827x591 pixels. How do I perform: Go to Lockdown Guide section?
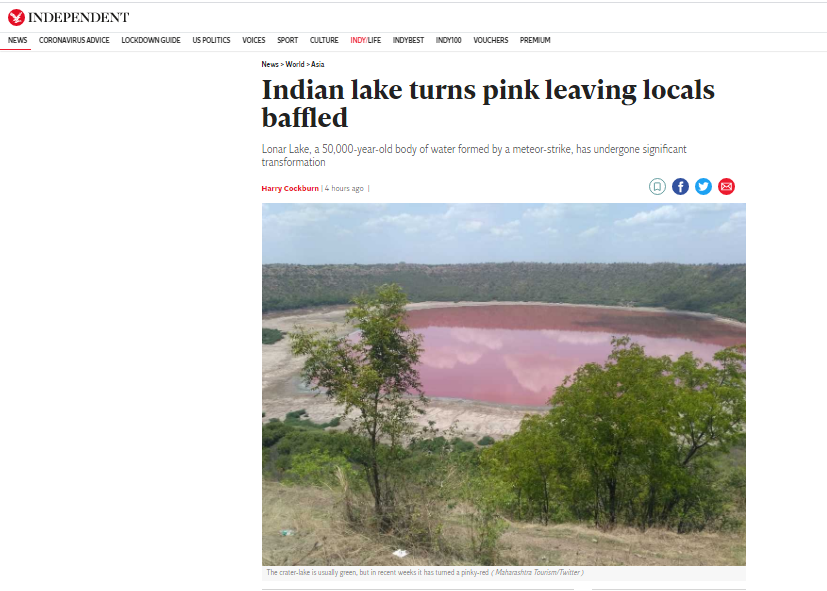click(x=151, y=40)
